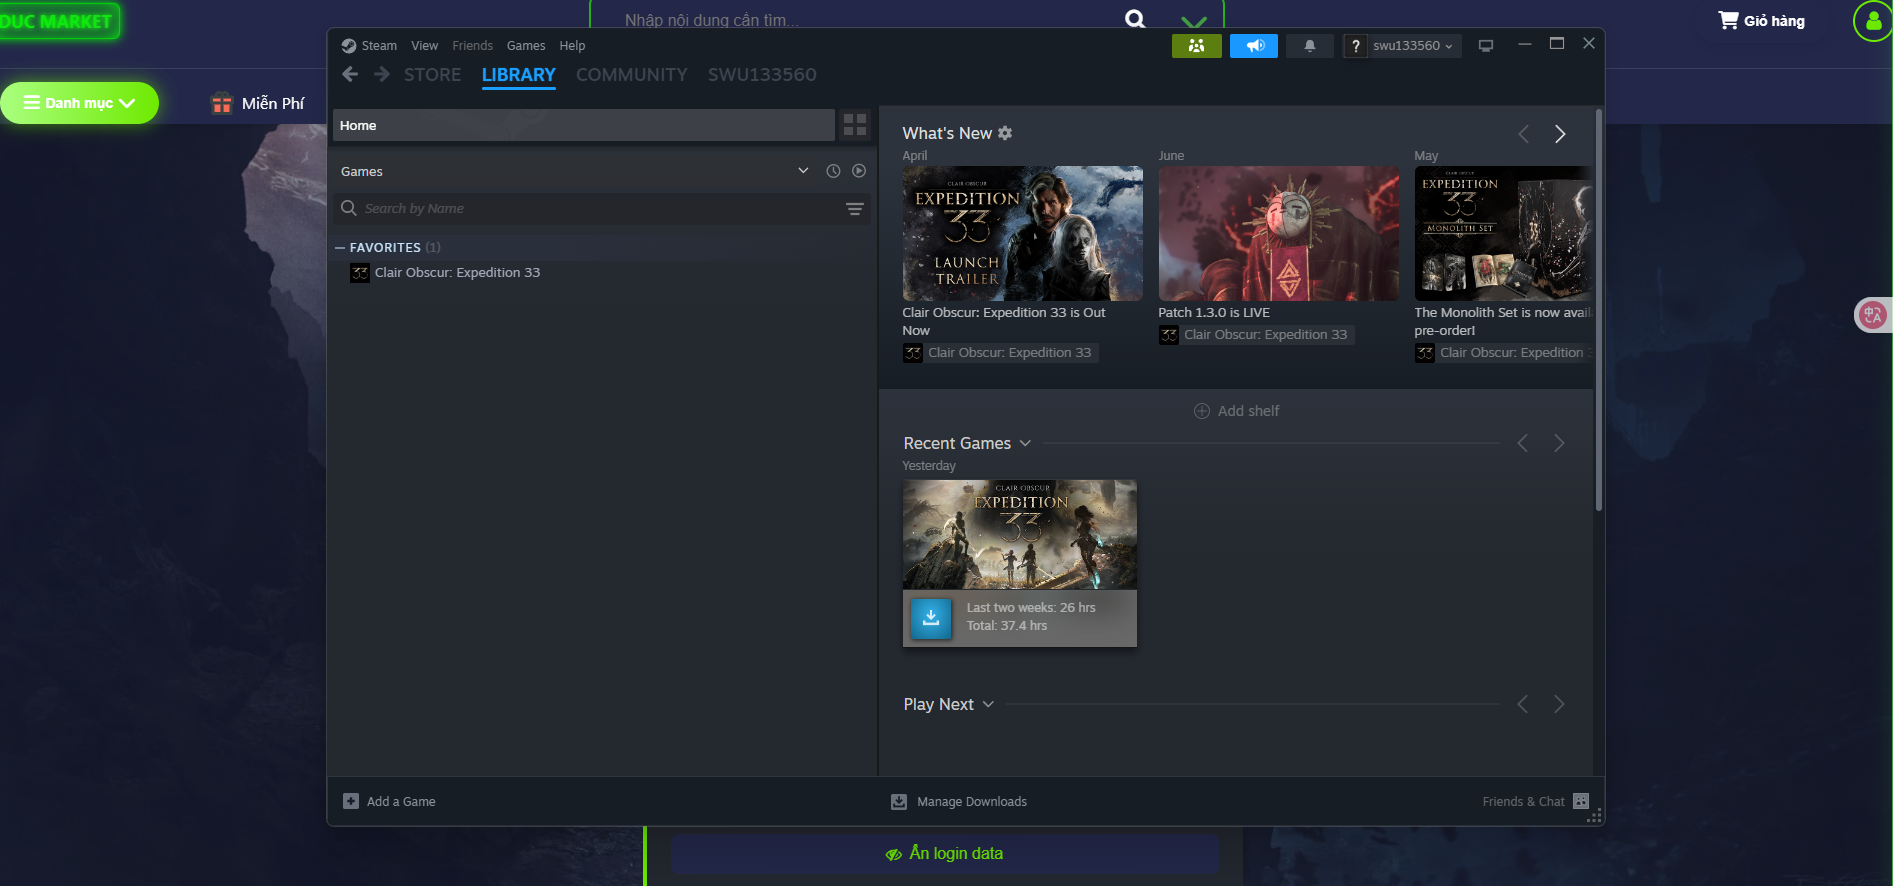This screenshot has height=886, width=1893.
Task: Toggle the recent activity clock filter
Action: 833,171
